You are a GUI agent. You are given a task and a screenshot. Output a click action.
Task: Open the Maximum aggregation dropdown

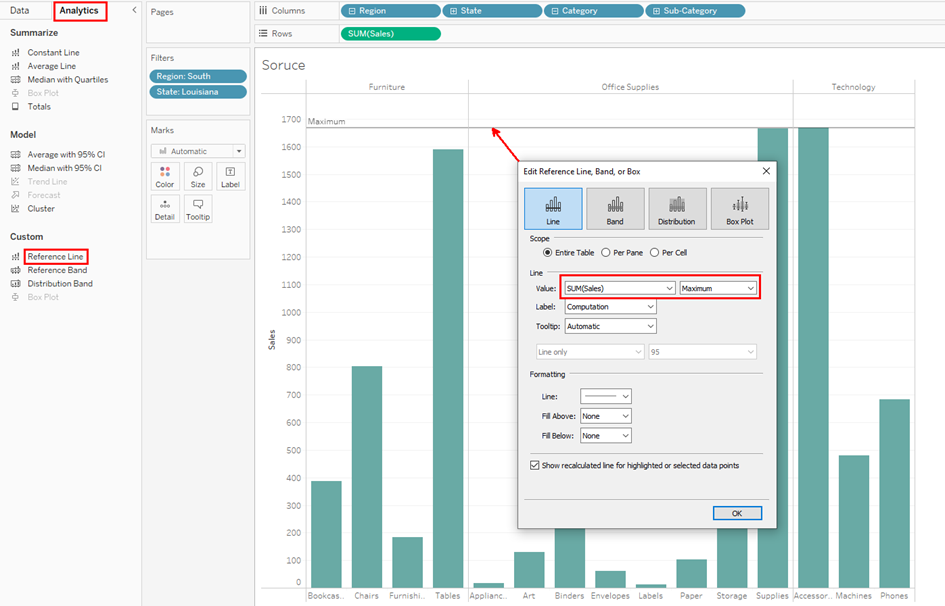point(717,288)
